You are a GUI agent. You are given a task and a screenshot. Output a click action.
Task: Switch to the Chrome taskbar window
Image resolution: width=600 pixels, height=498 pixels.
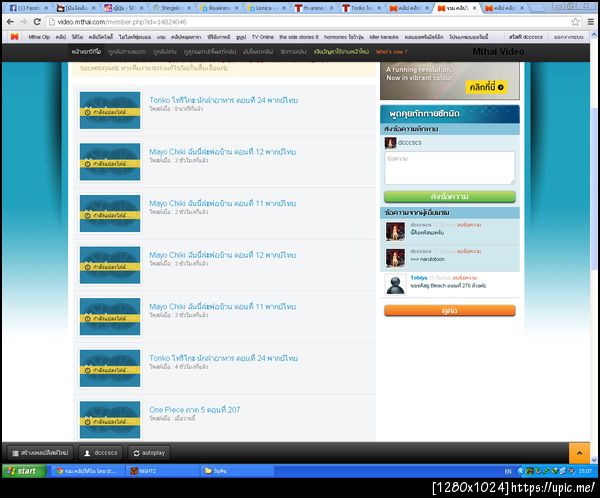point(88,471)
